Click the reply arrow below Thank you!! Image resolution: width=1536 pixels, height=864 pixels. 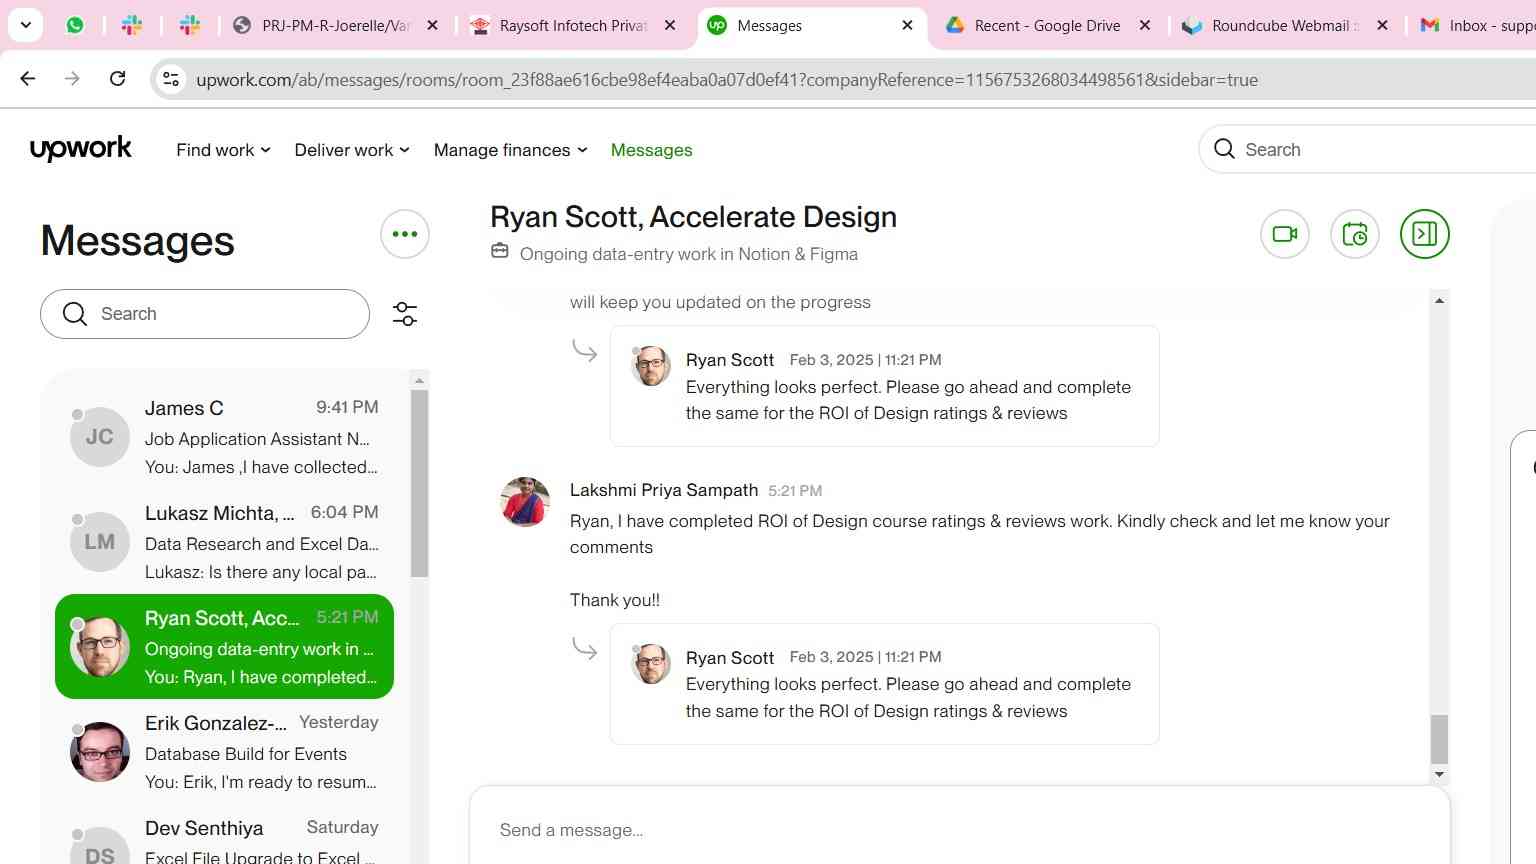pyautogui.click(x=585, y=648)
